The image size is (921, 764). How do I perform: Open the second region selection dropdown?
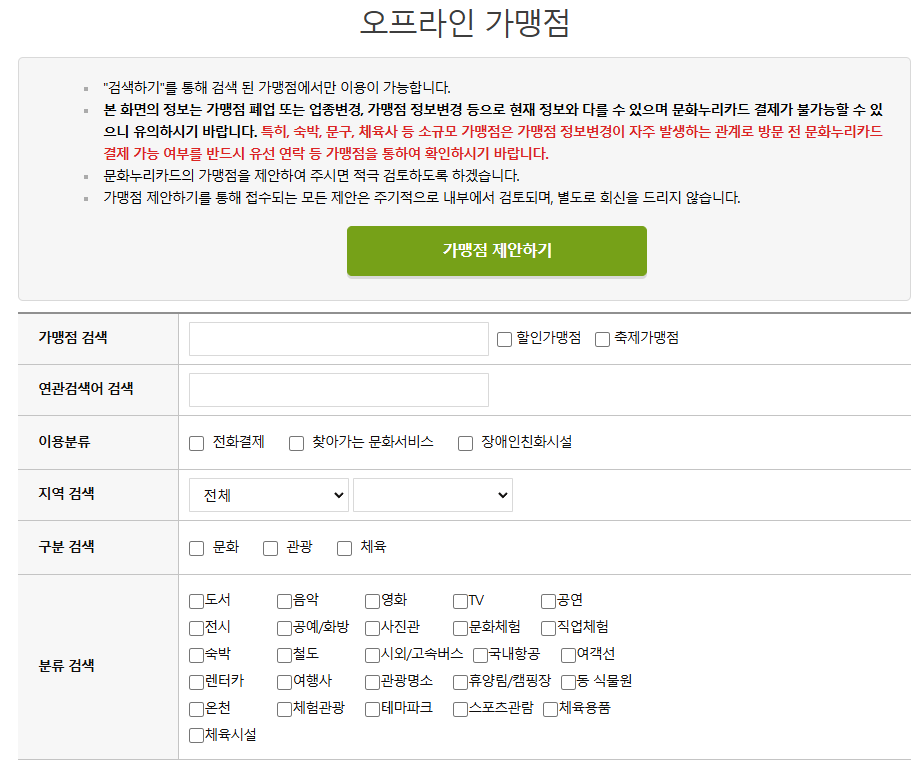pos(432,494)
